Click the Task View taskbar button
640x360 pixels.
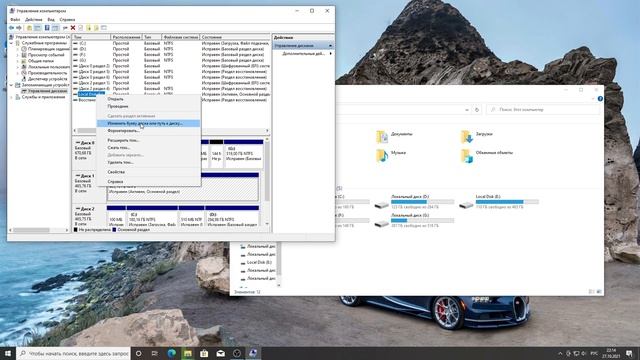[x=155, y=353]
